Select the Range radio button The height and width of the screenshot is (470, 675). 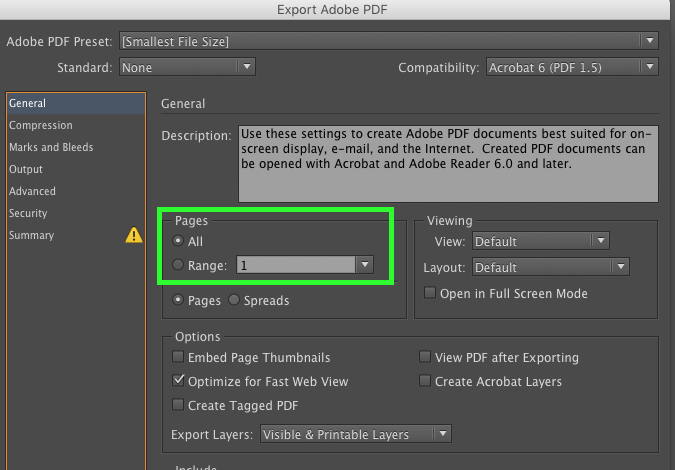tap(178, 266)
